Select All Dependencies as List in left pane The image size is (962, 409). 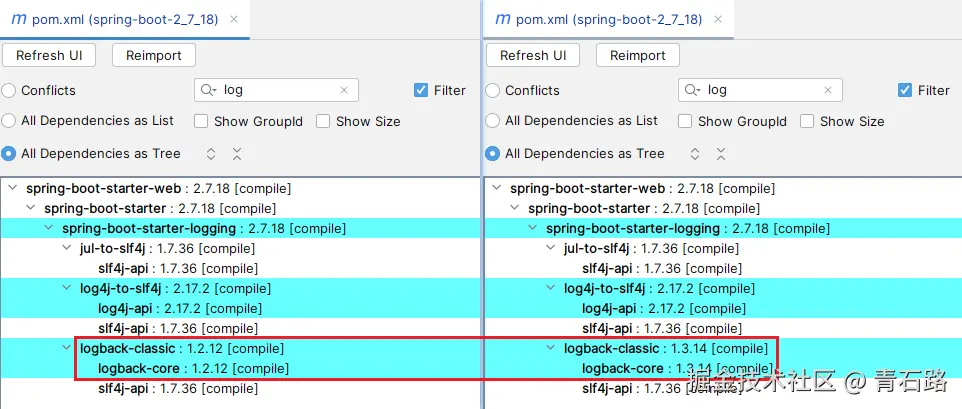[9, 121]
